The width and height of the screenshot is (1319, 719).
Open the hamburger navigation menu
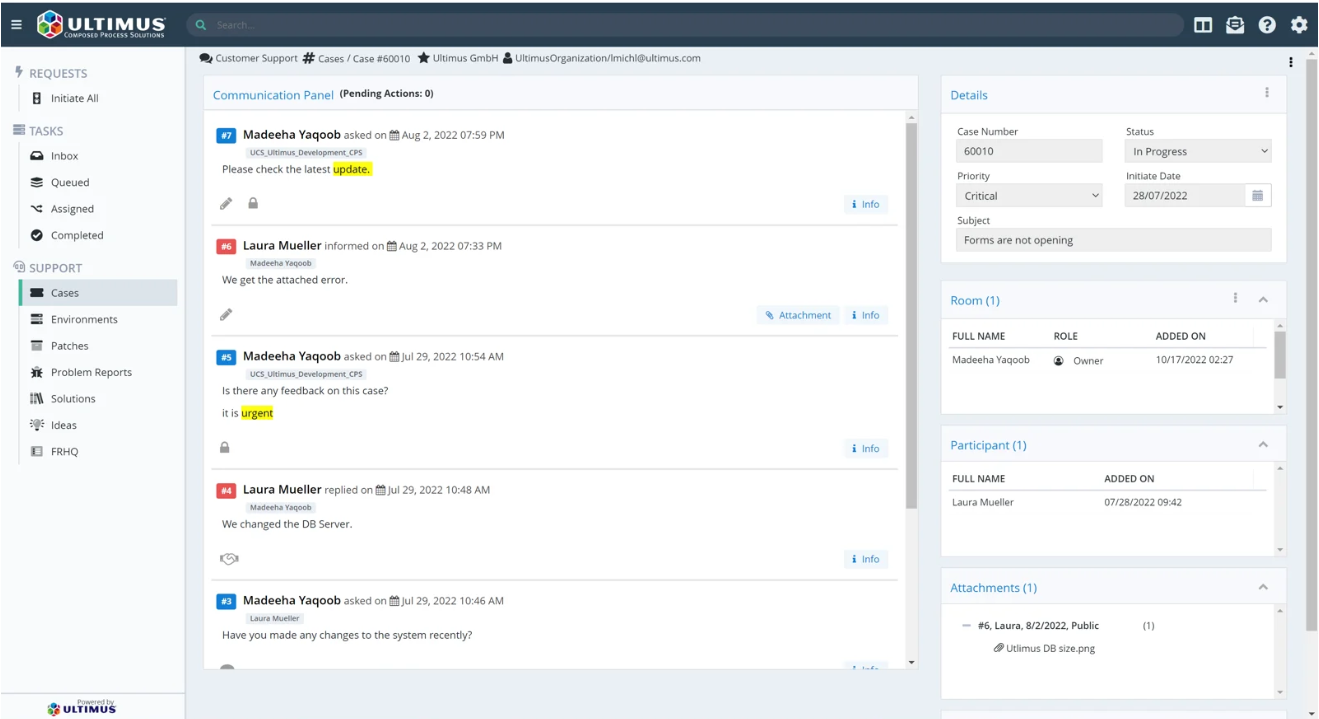pyautogui.click(x=16, y=25)
